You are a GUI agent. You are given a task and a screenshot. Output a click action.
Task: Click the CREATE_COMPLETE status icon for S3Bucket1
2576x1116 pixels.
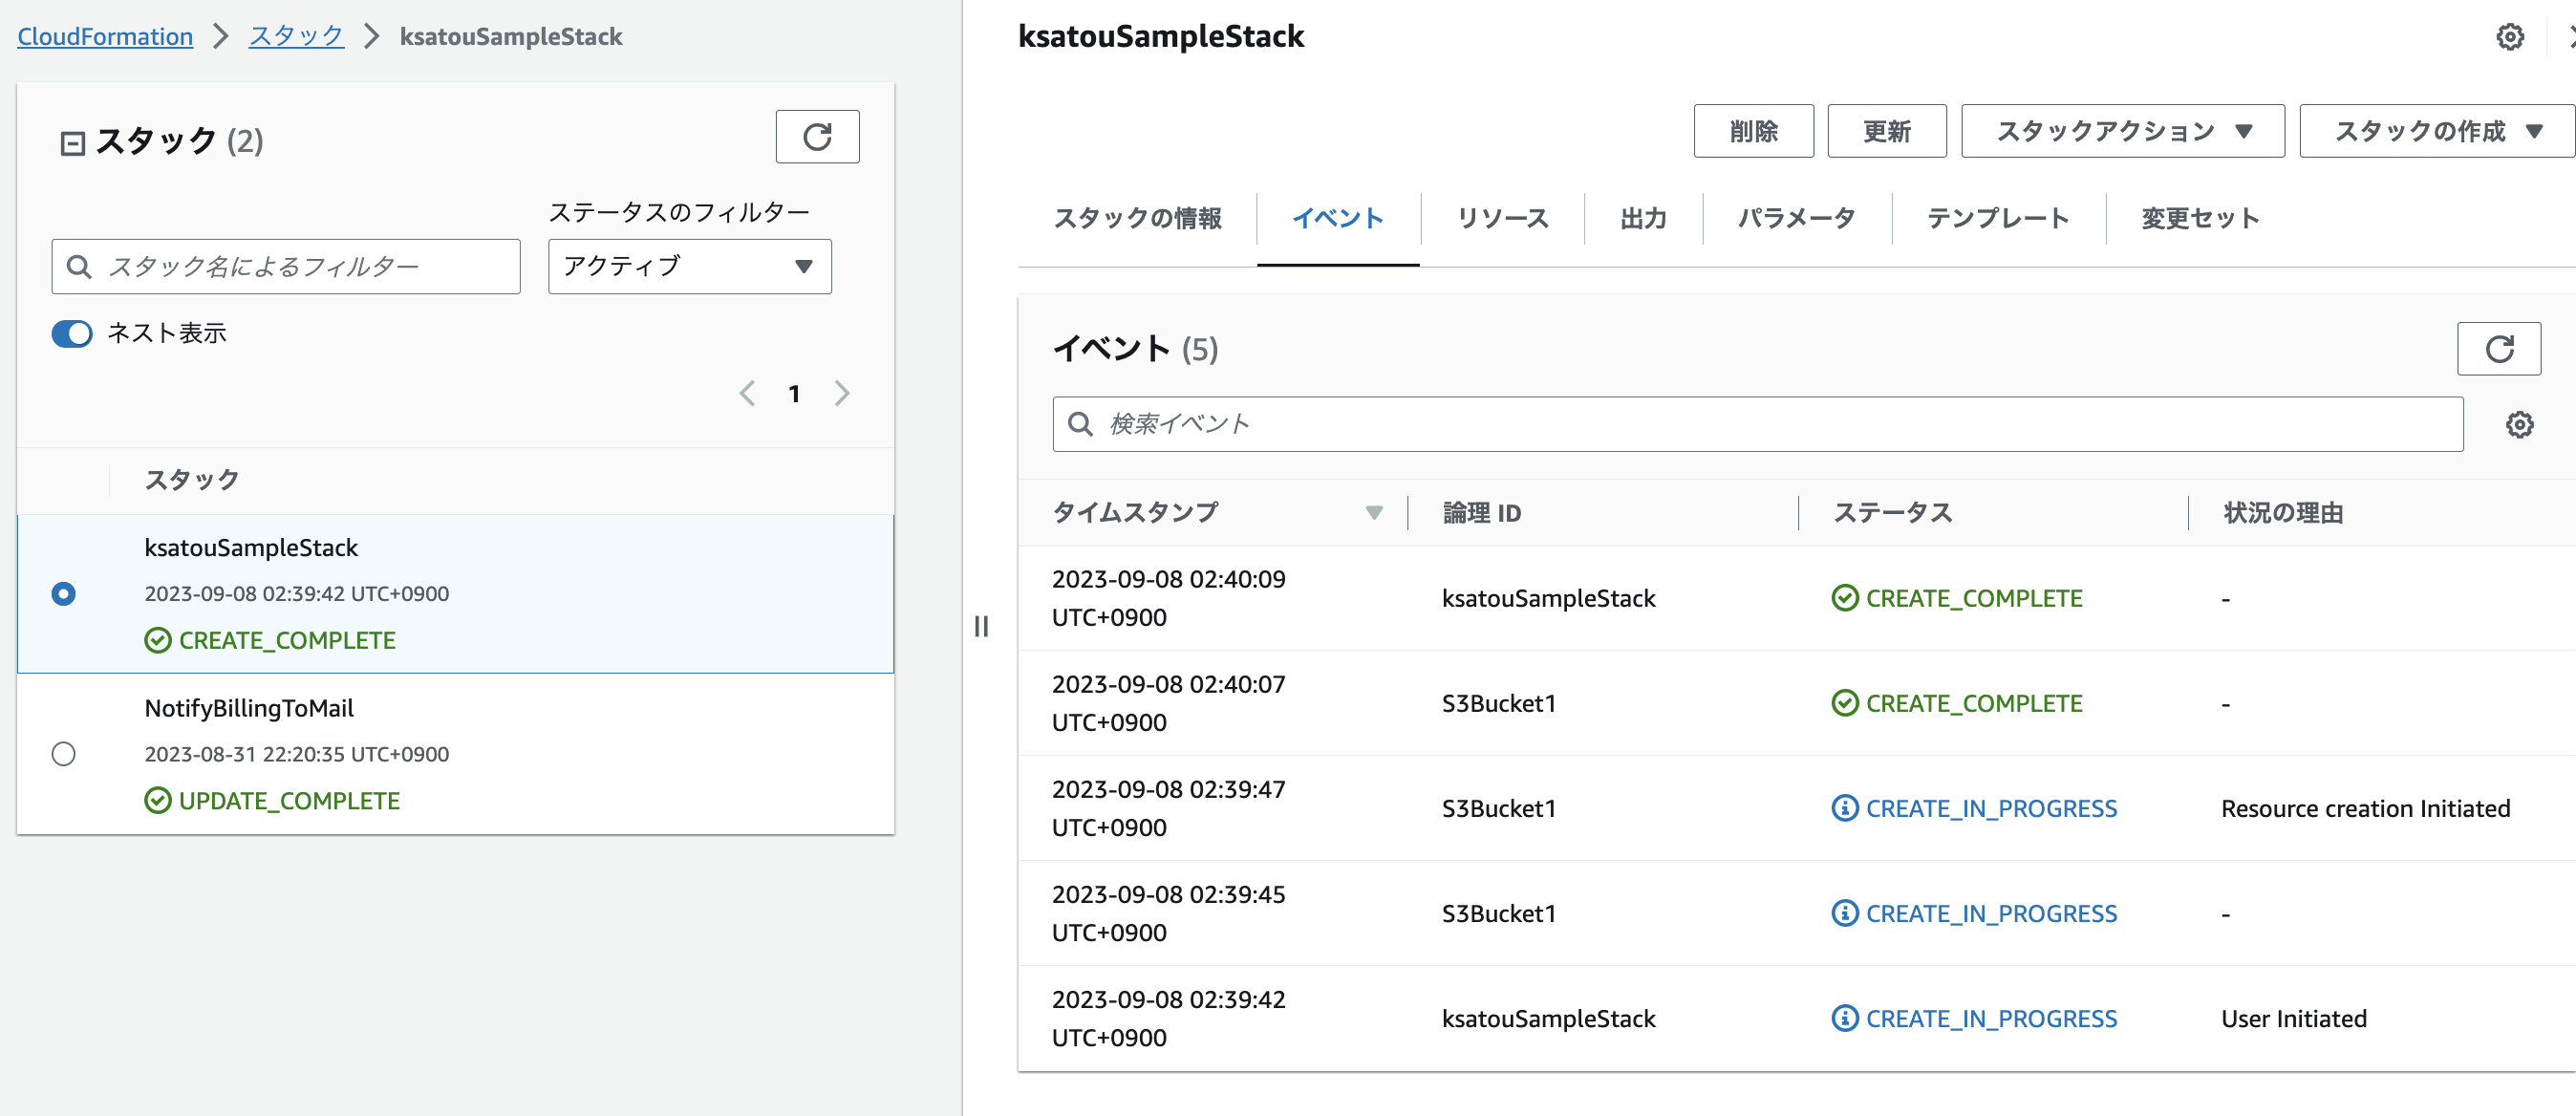pos(1843,702)
